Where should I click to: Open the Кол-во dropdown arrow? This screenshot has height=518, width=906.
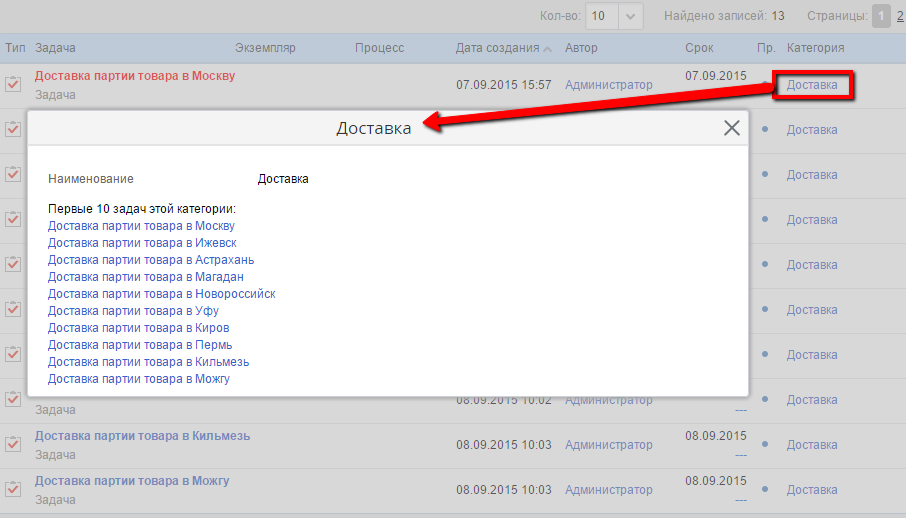tap(630, 16)
